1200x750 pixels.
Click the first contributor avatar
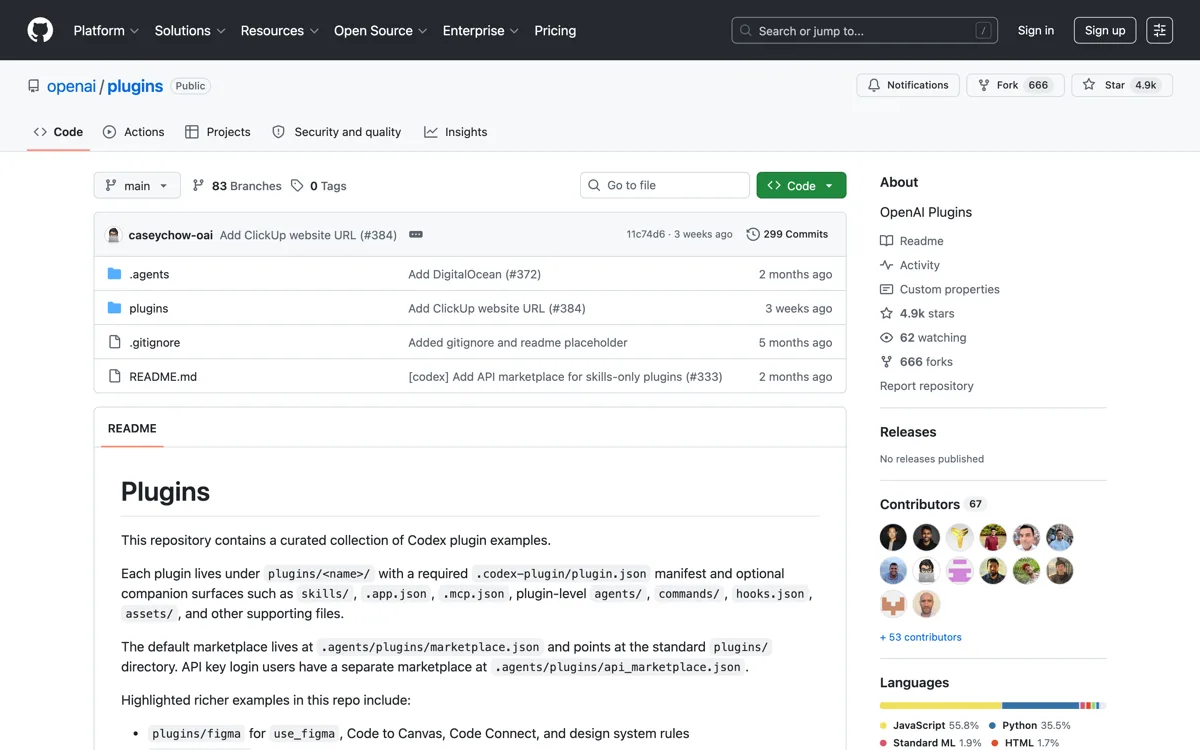893,537
